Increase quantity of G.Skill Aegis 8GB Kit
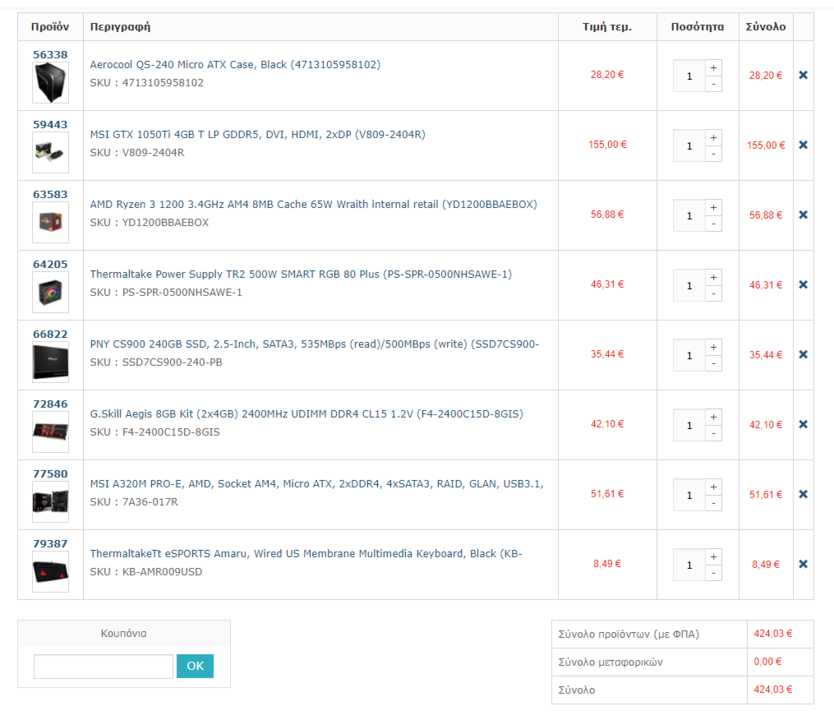The height and width of the screenshot is (720, 834). click(x=713, y=417)
